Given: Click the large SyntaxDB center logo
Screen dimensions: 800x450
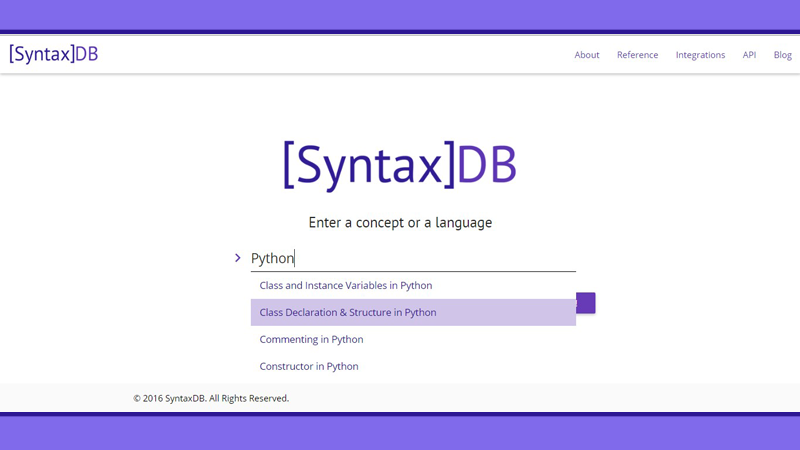Looking at the screenshot, I should [400, 165].
